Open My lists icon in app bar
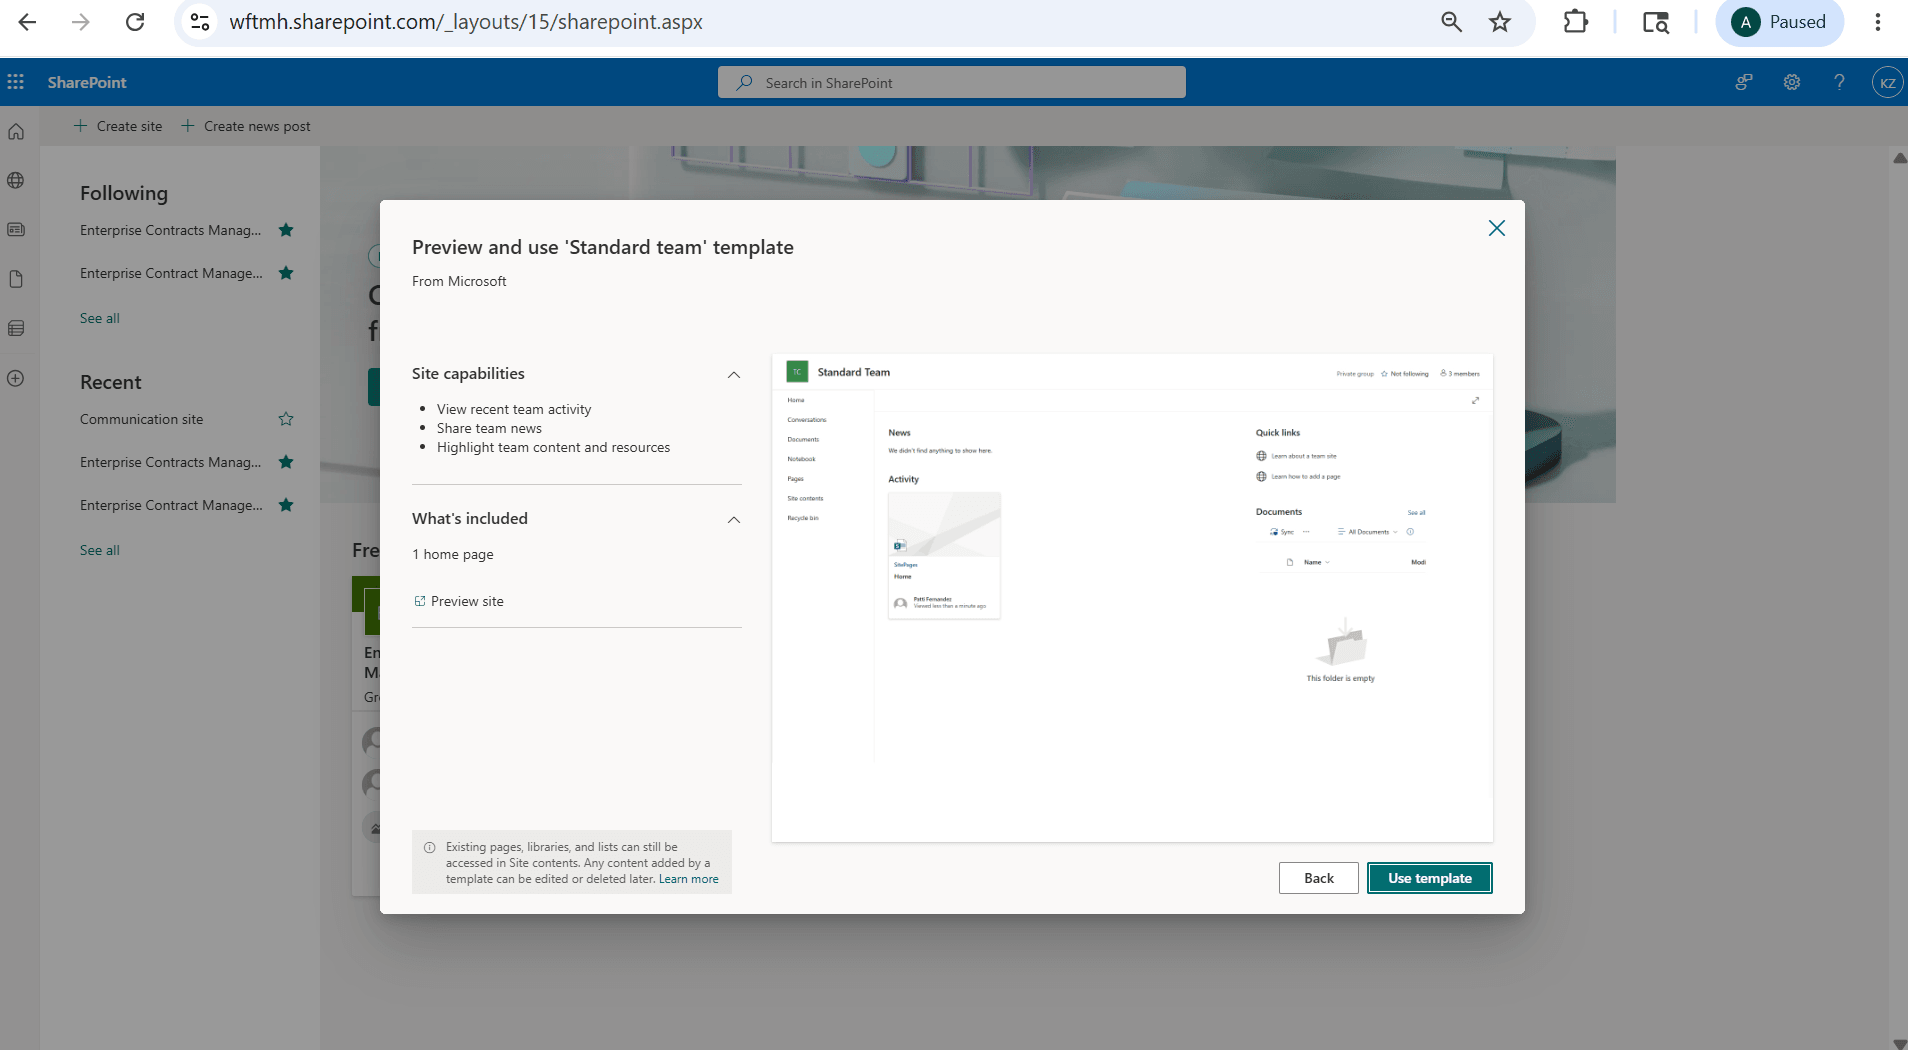1908x1050 pixels. pos(16,328)
